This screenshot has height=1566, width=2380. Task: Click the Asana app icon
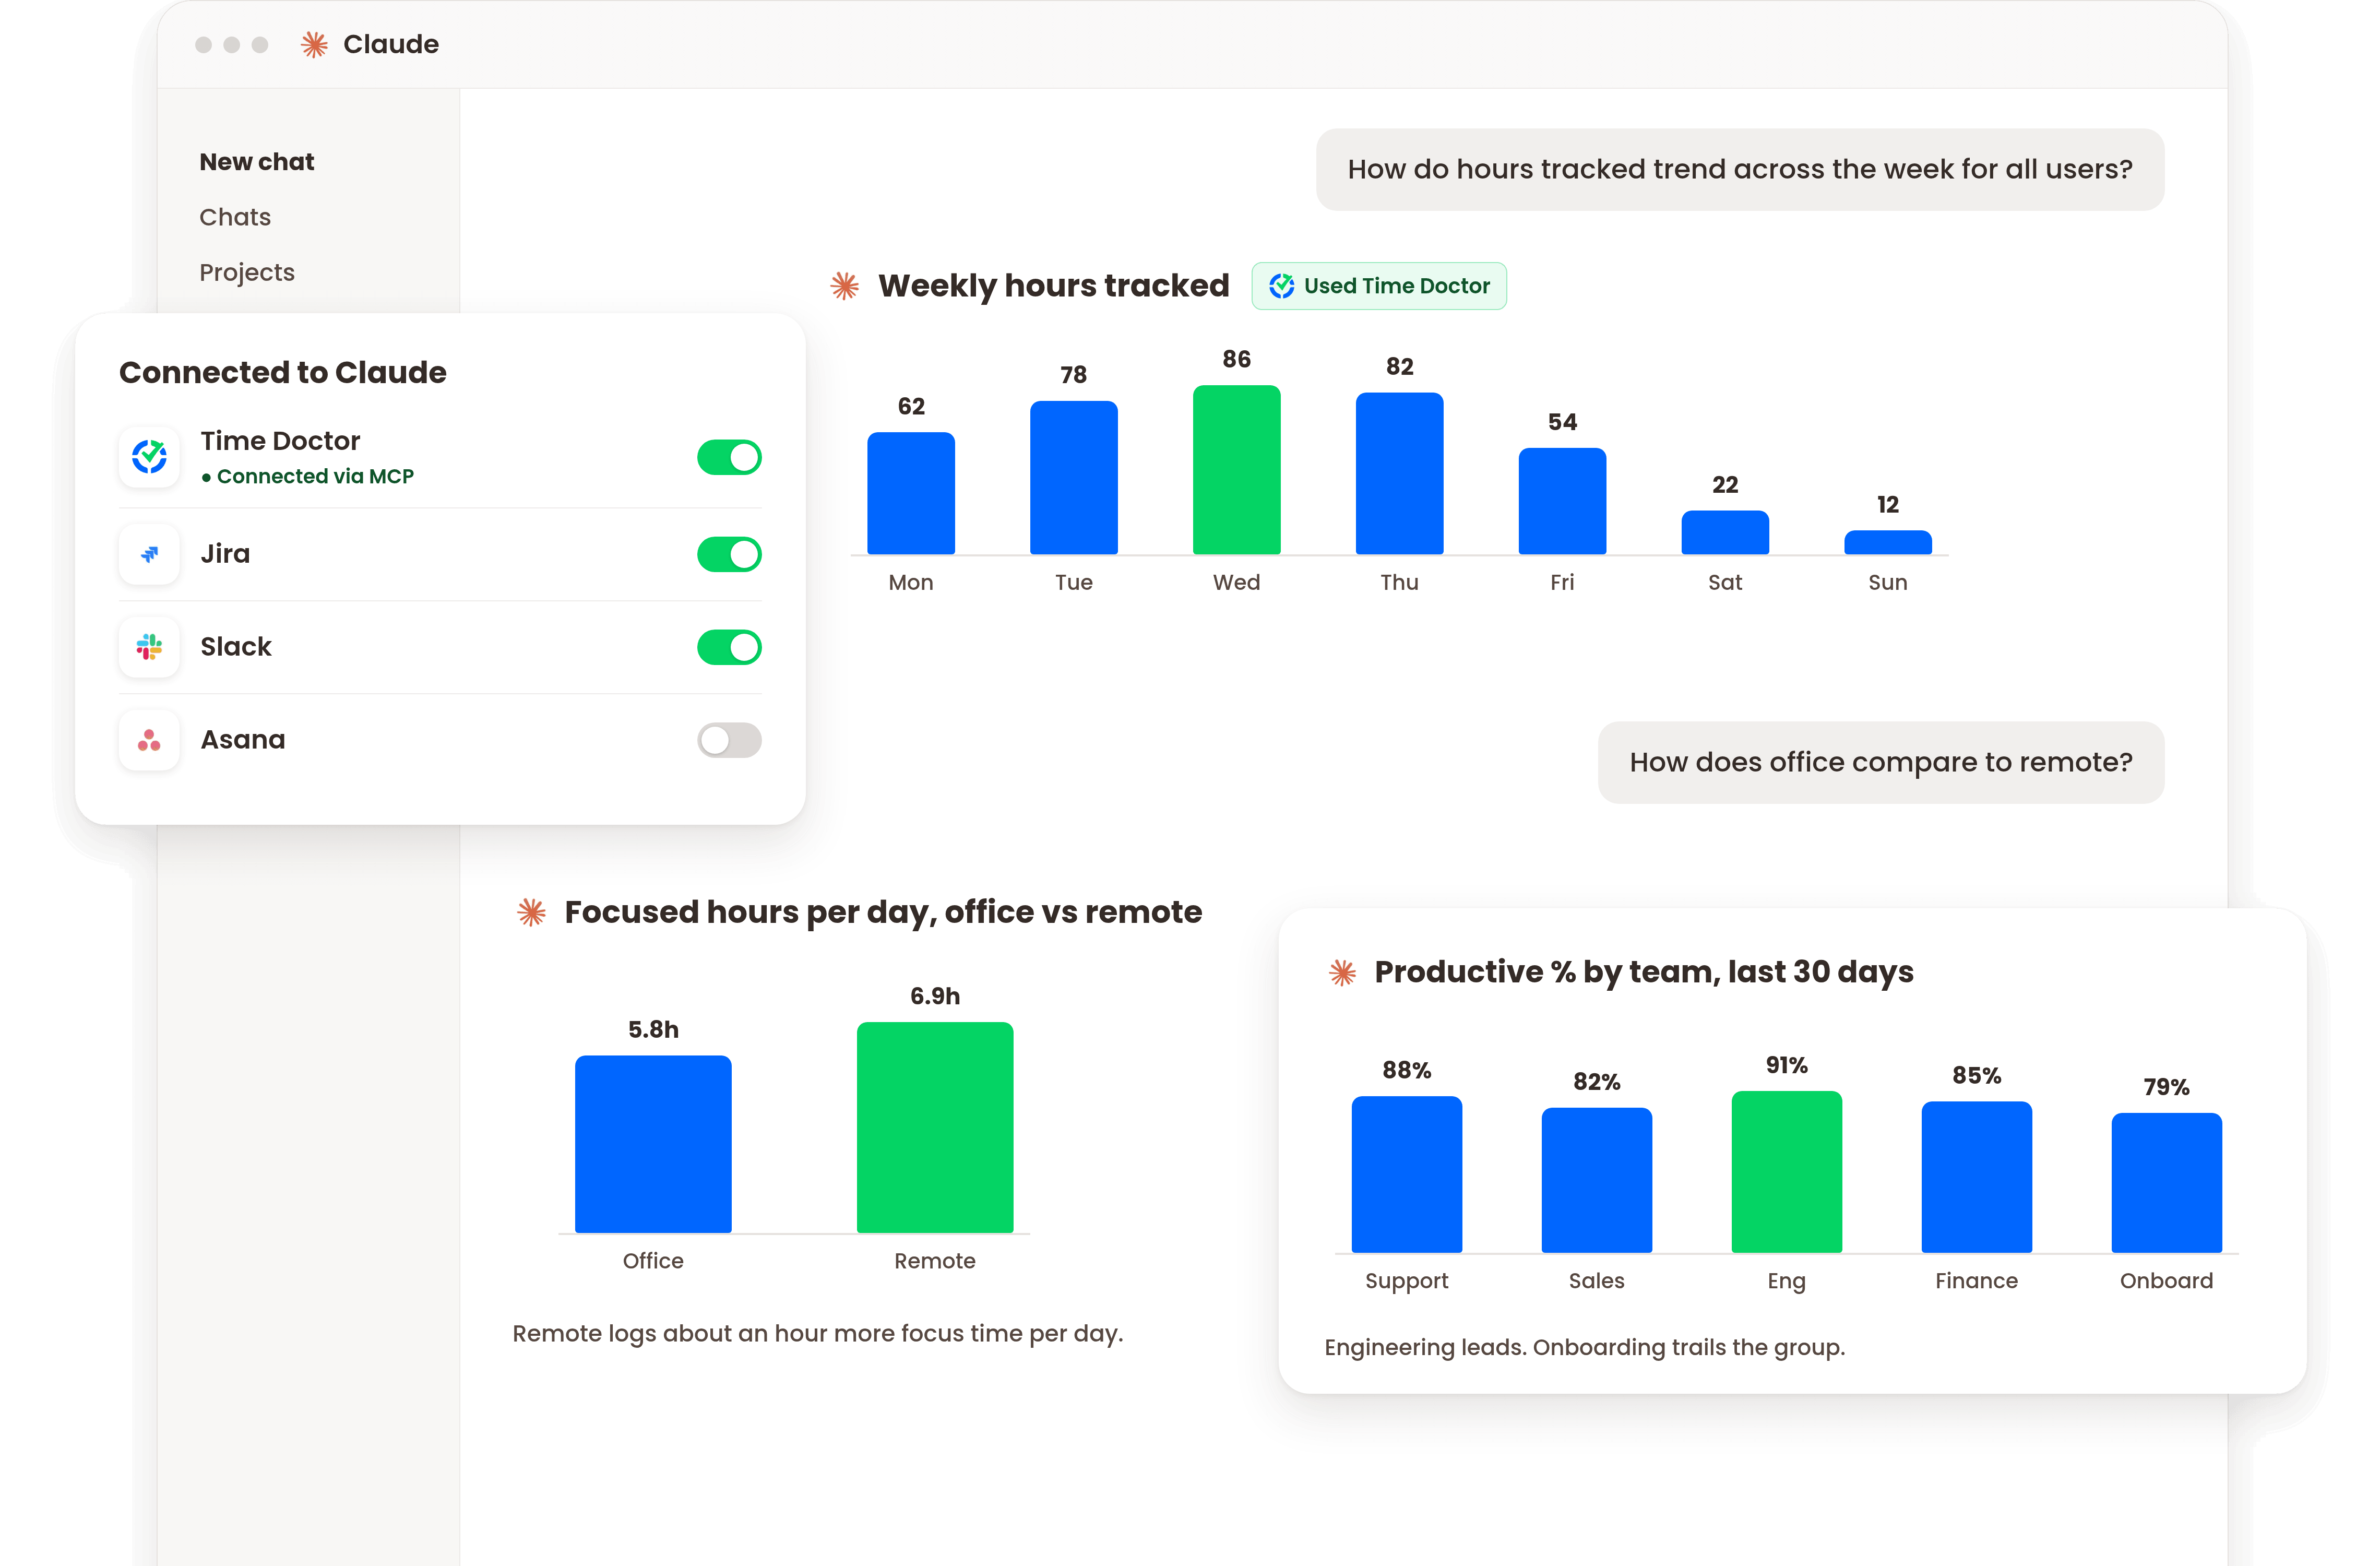150,740
